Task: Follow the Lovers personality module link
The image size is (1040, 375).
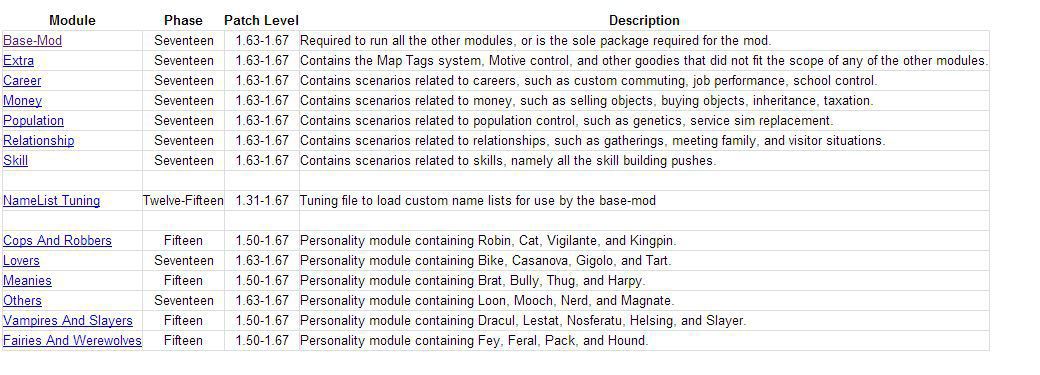Action: pyautogui.click(x=21, y=260)
